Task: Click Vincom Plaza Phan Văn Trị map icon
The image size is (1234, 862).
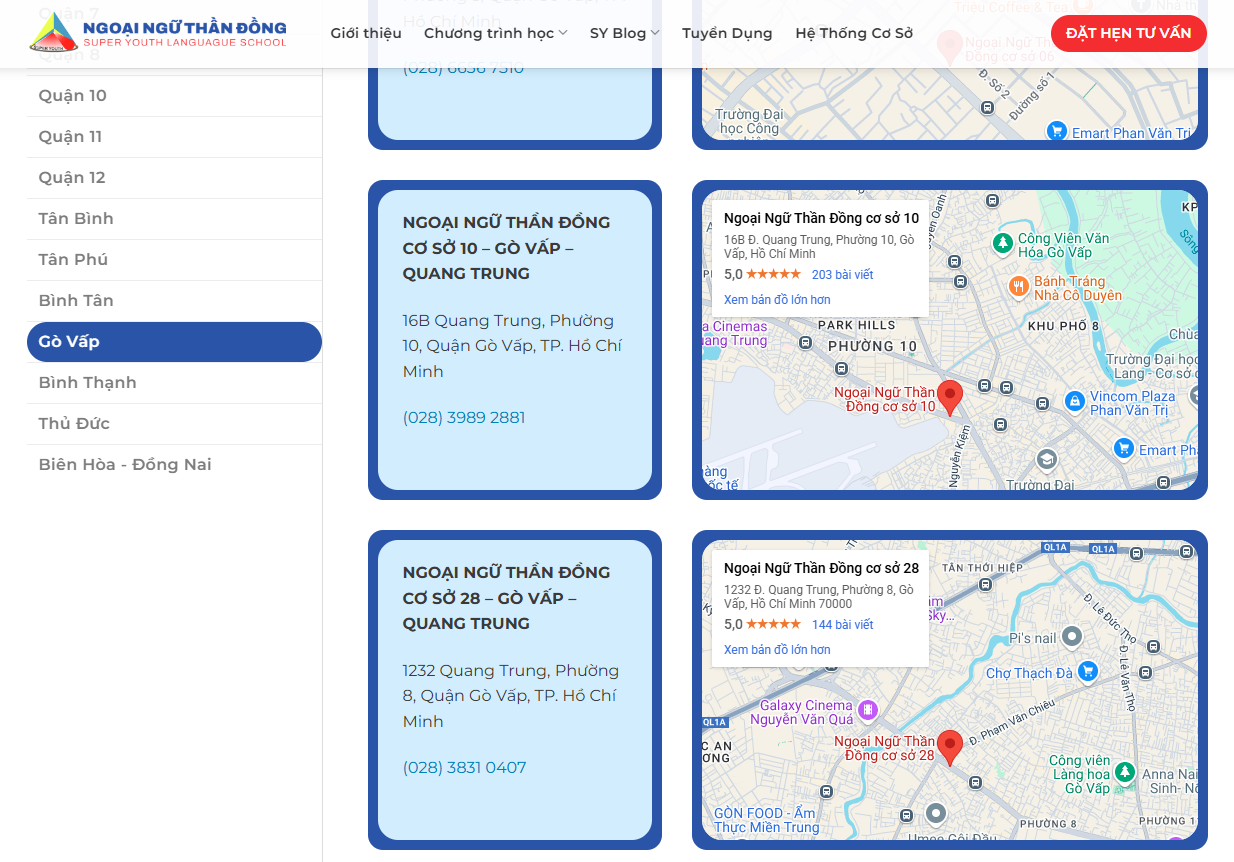Action: point(1074,402)
